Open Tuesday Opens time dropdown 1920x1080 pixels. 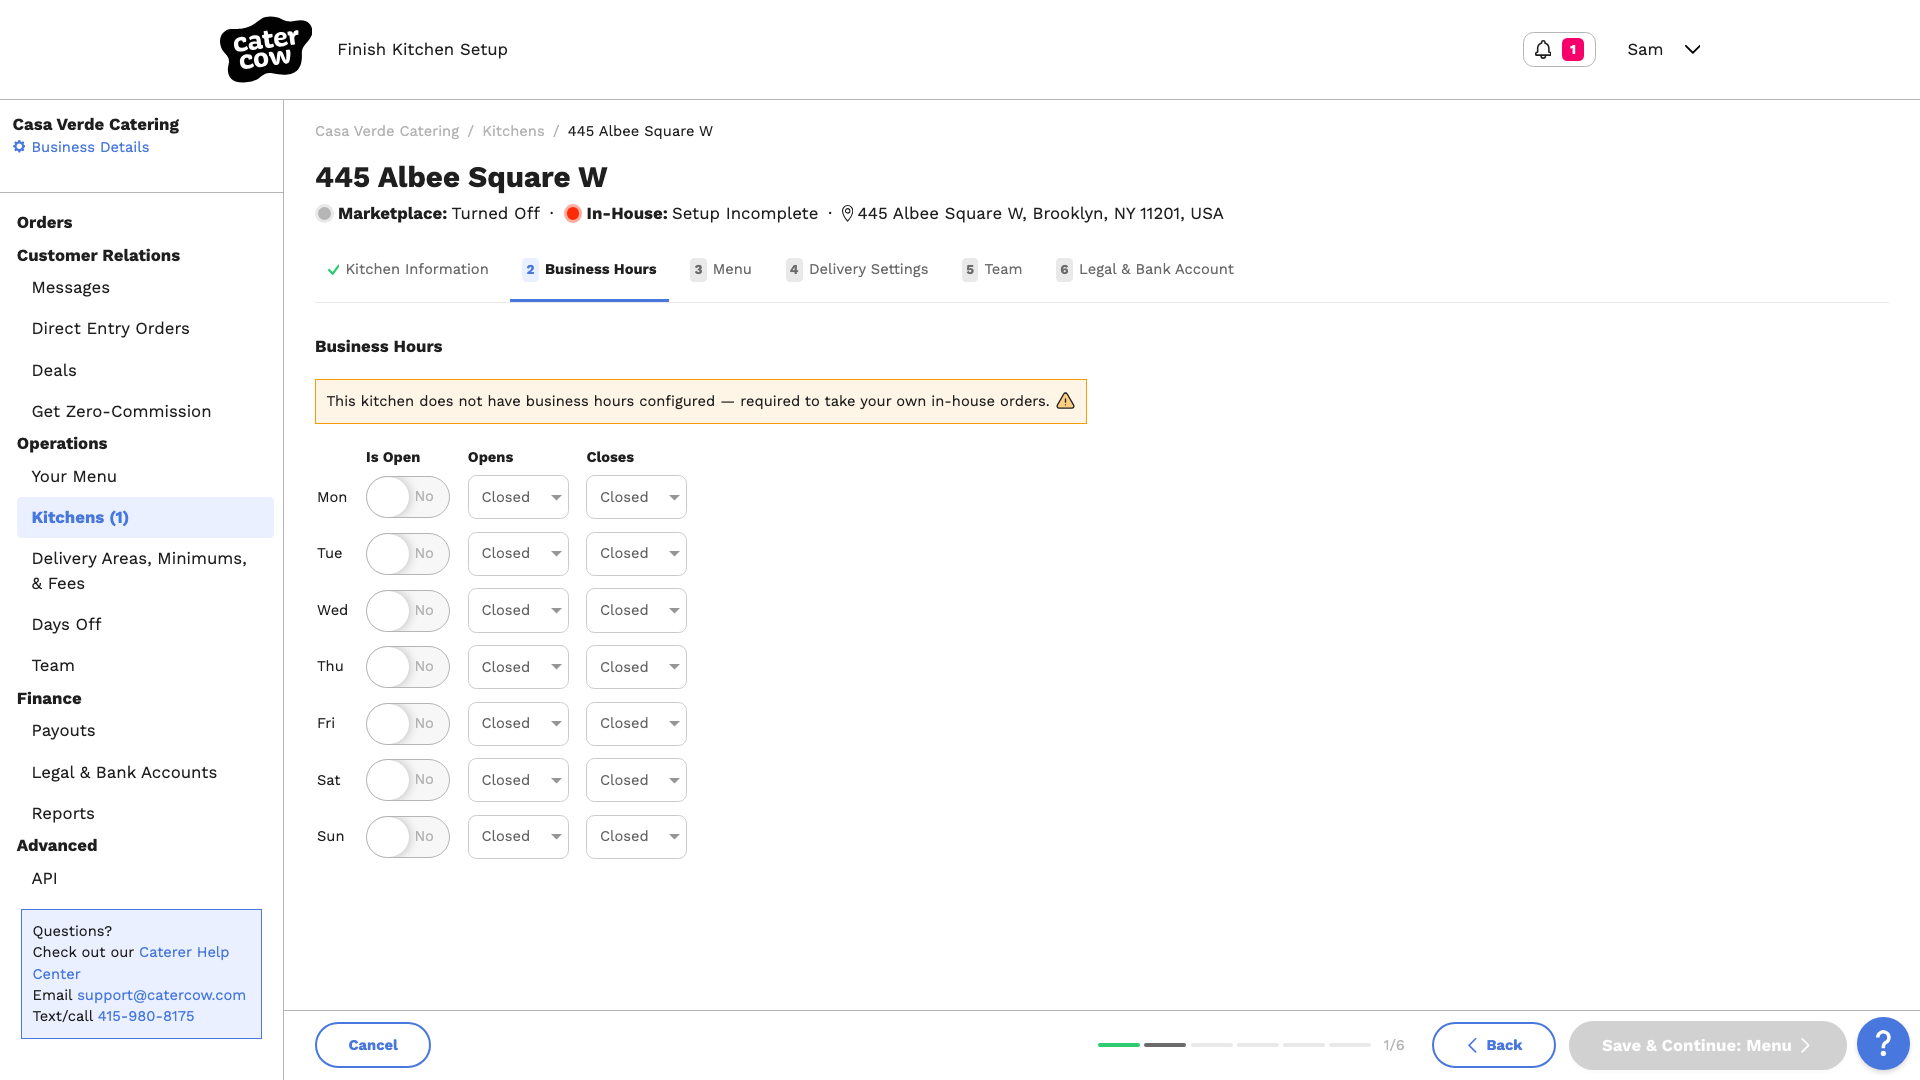[518, 554]
